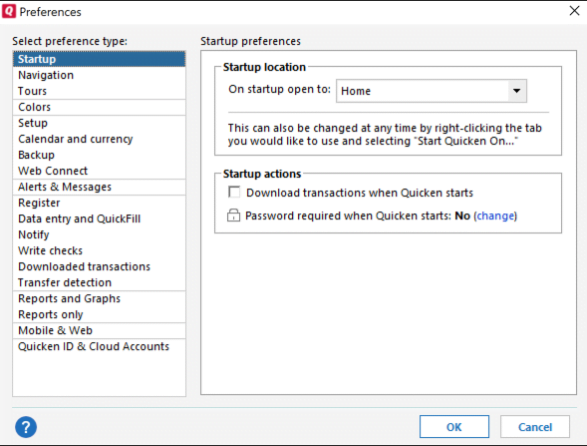
Task: Select Navigation preference type
Action: (x=99, y=75)
